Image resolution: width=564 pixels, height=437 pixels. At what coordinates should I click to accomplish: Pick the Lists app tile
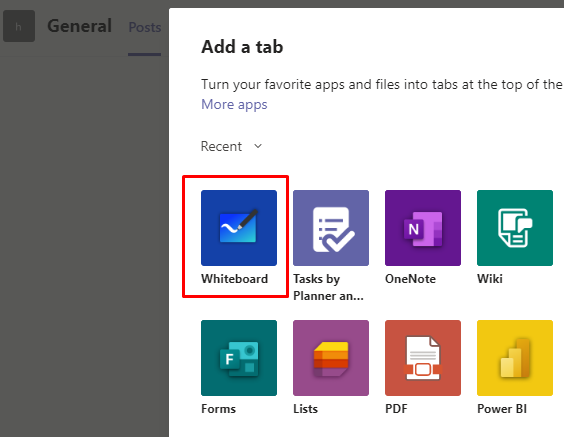[x=331, y=358]
